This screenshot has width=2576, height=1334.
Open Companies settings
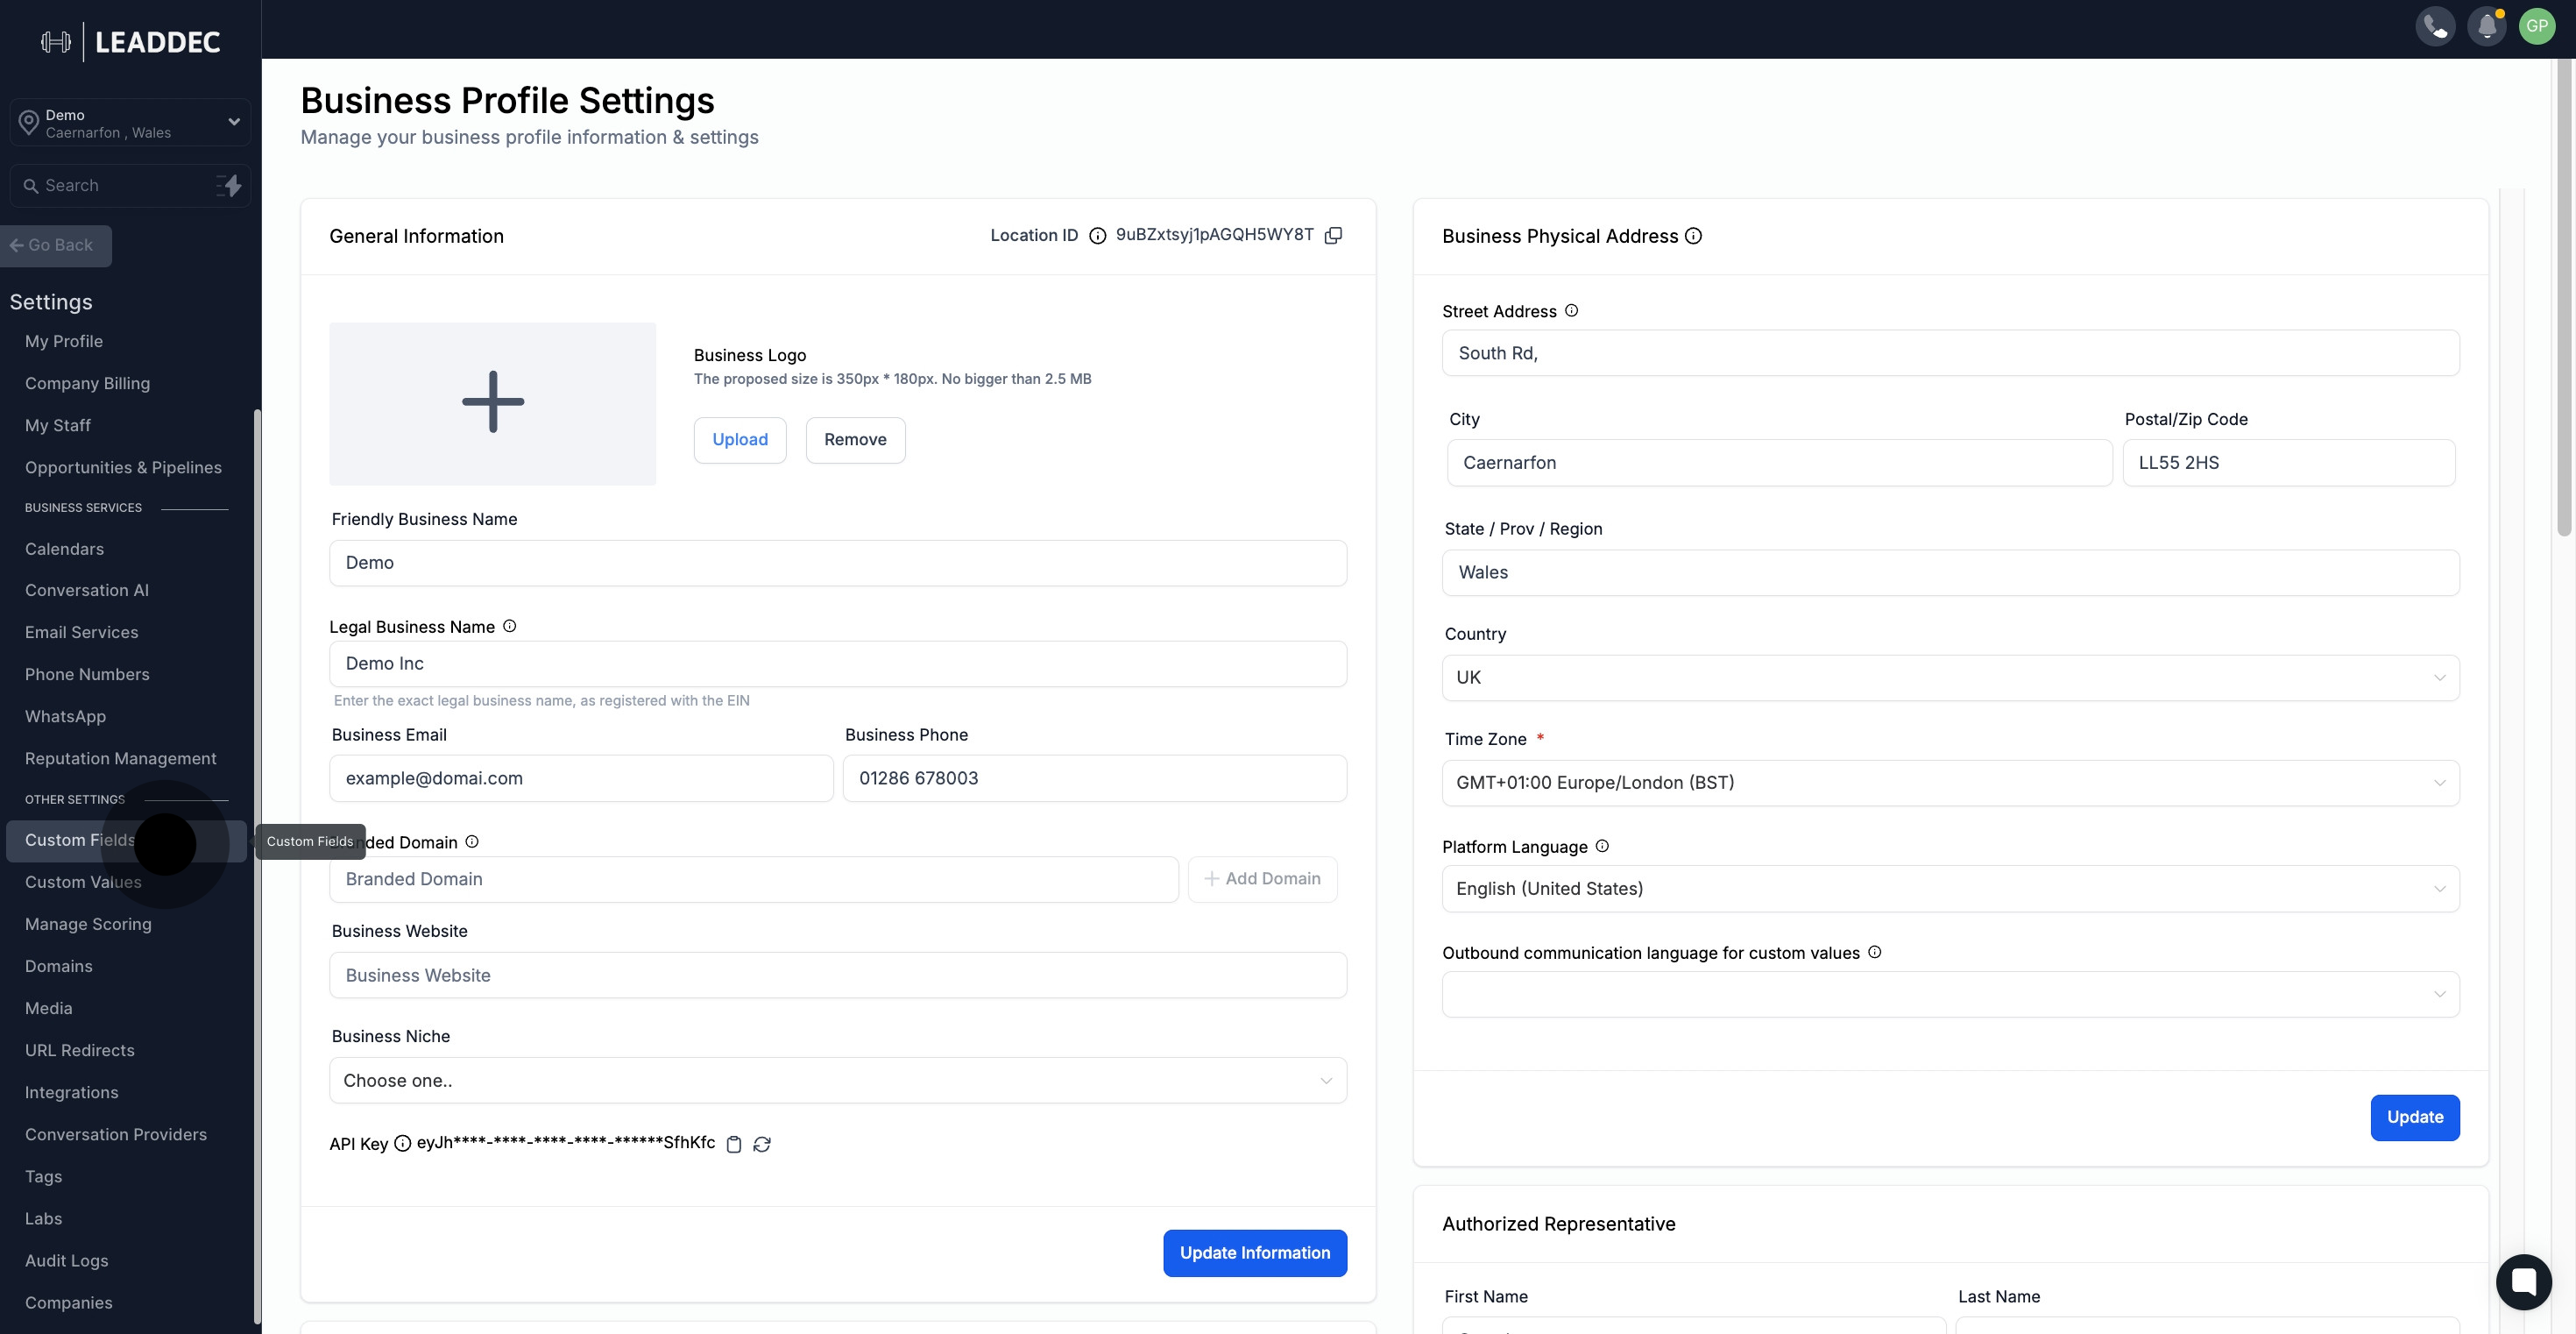69,1303
